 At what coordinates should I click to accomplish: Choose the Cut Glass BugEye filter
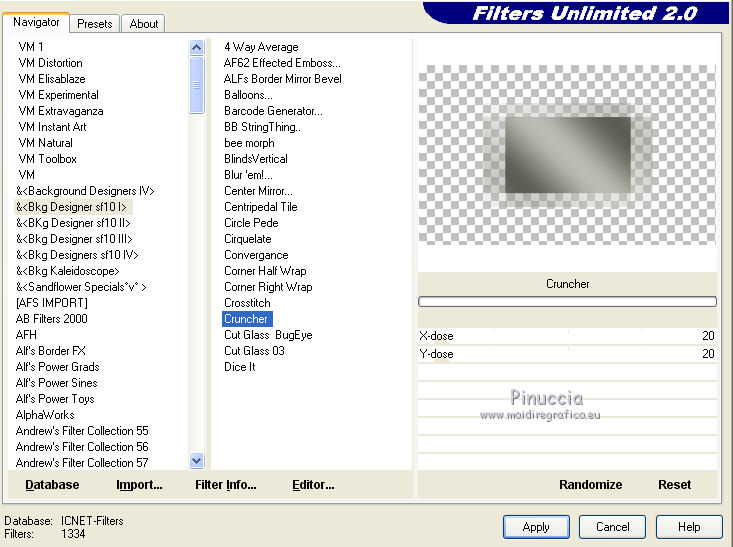click(x=268, y=335)
